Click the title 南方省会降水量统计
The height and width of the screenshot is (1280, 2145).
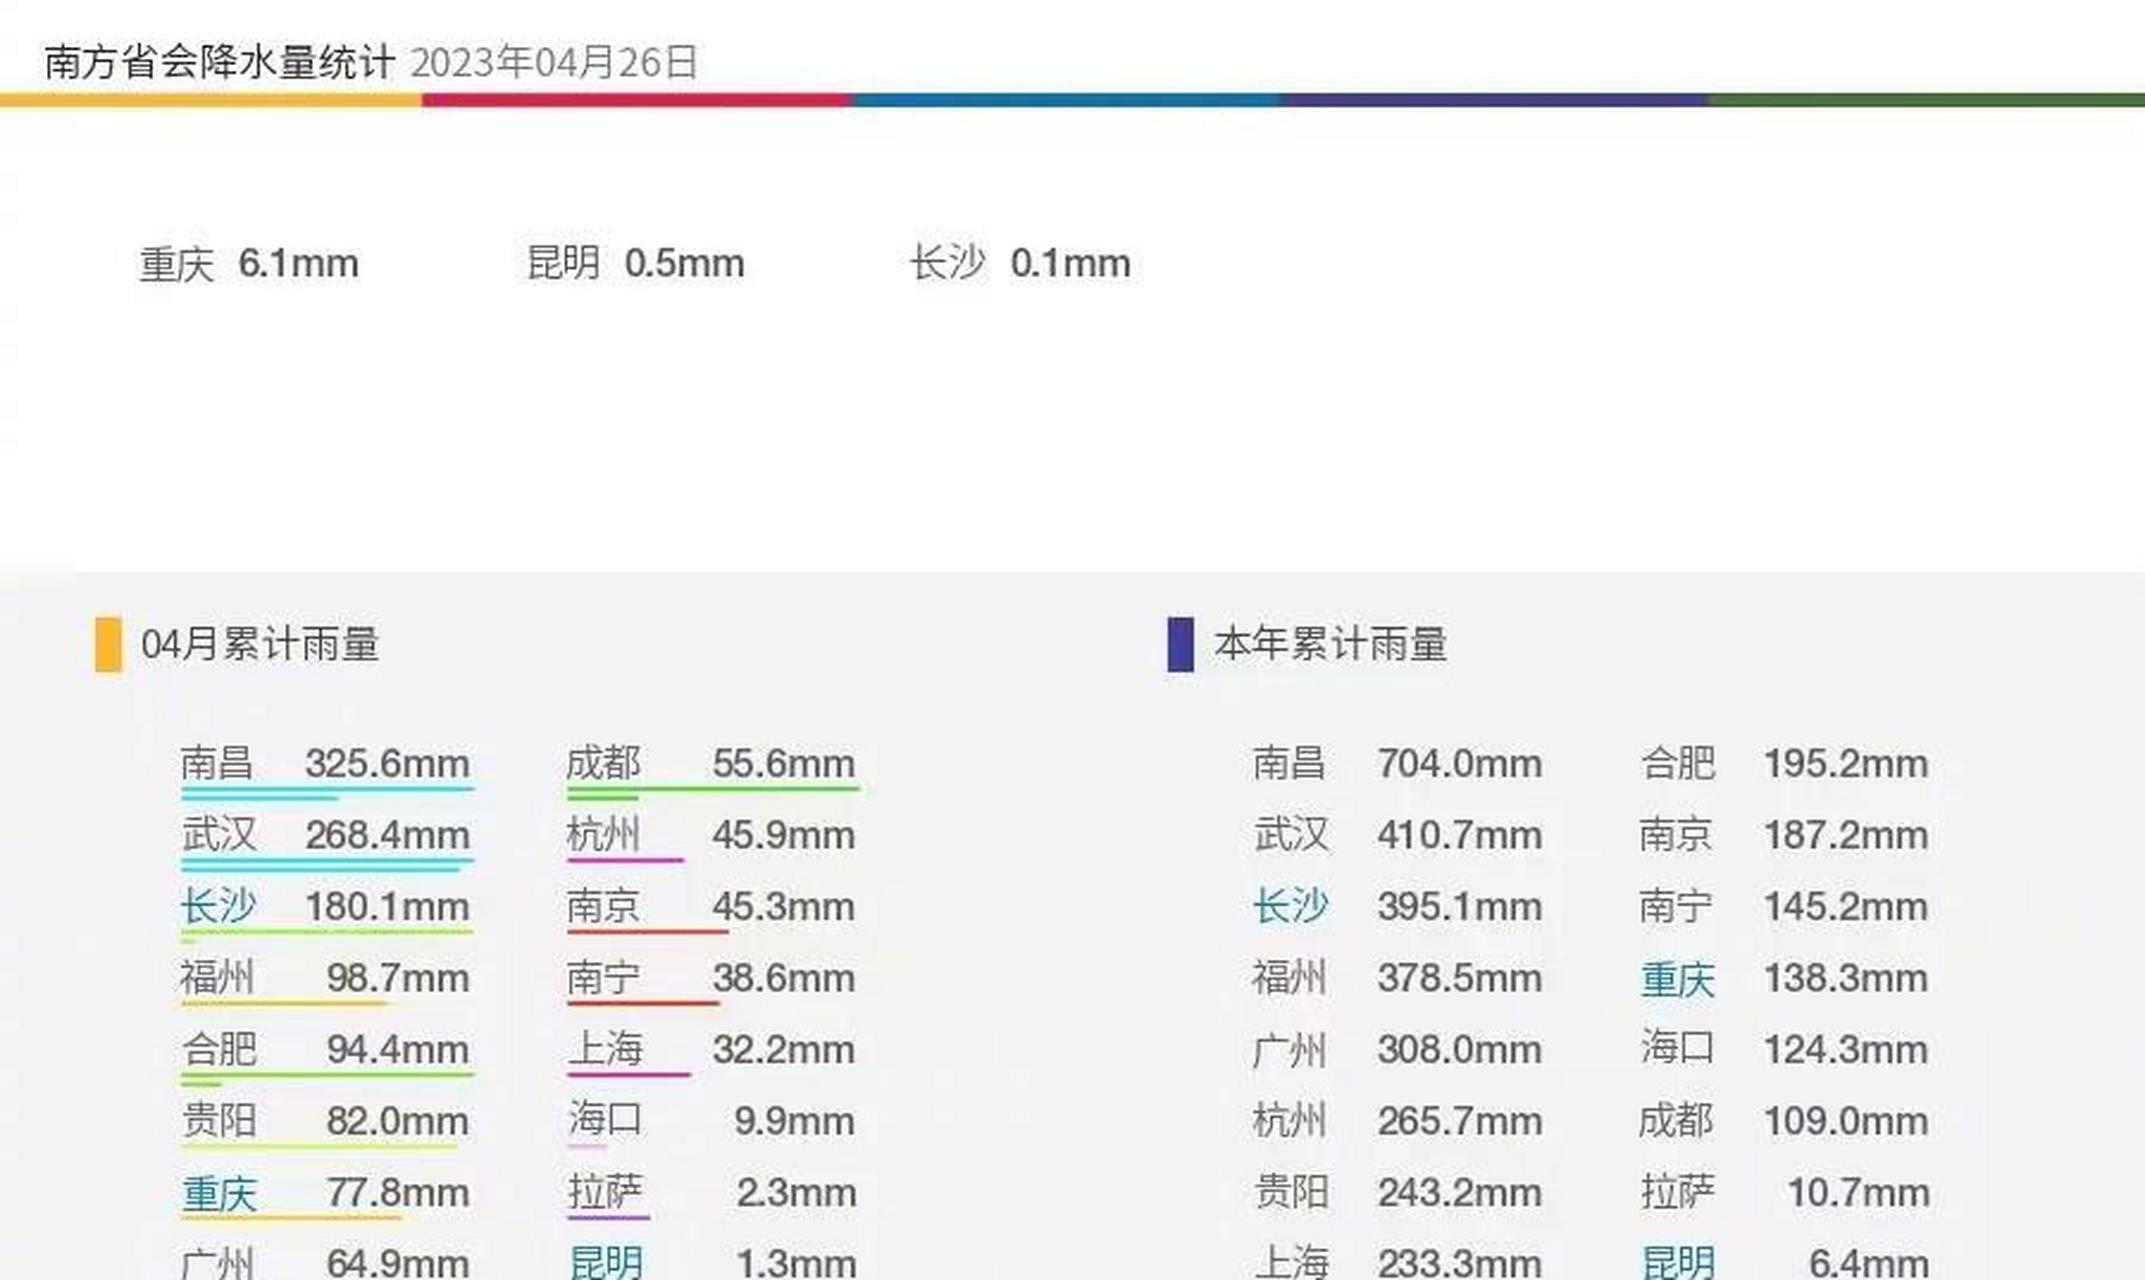(220, 62)
